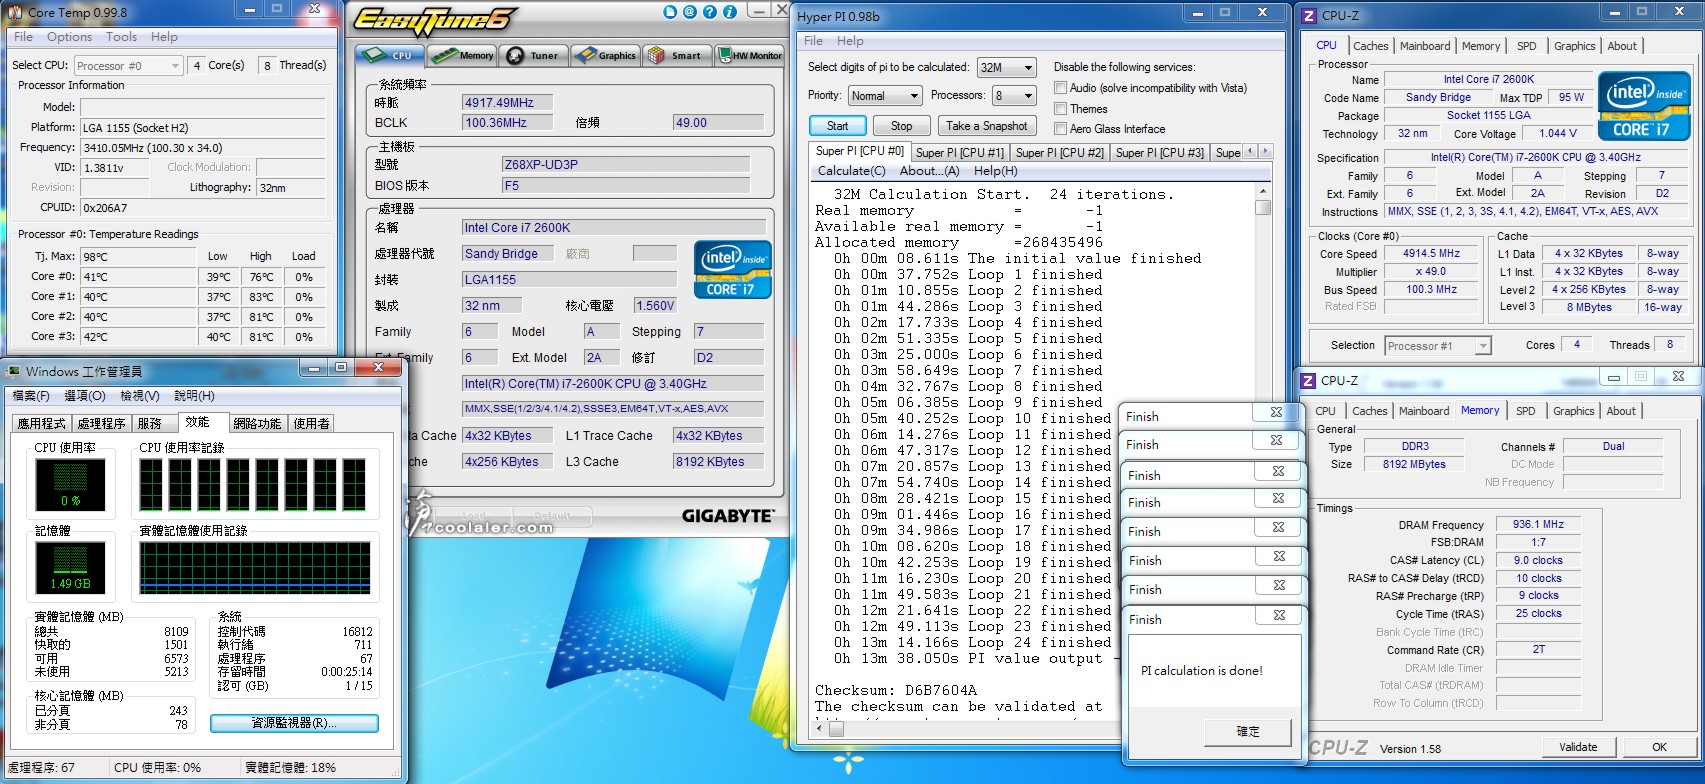1705x784 pixels.
Task: Click the EasyTune6 info icon
Action: click(x=730, y=12)
